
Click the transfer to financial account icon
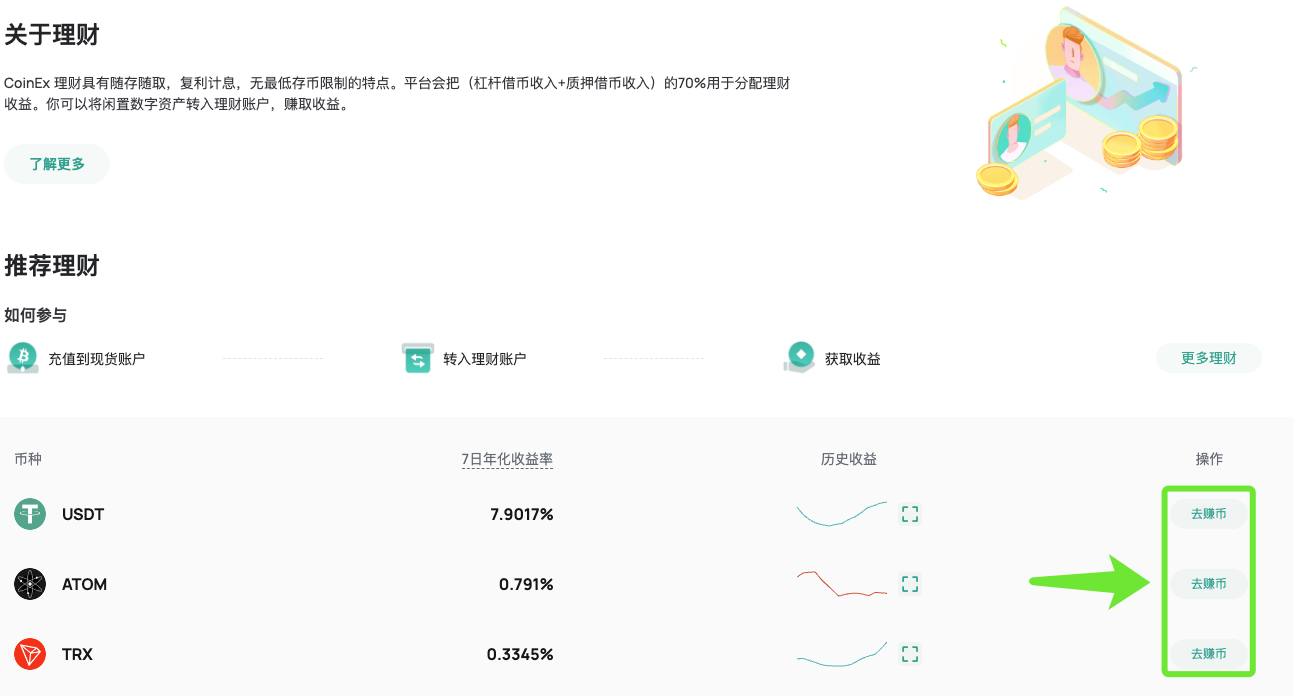point(417,358)
